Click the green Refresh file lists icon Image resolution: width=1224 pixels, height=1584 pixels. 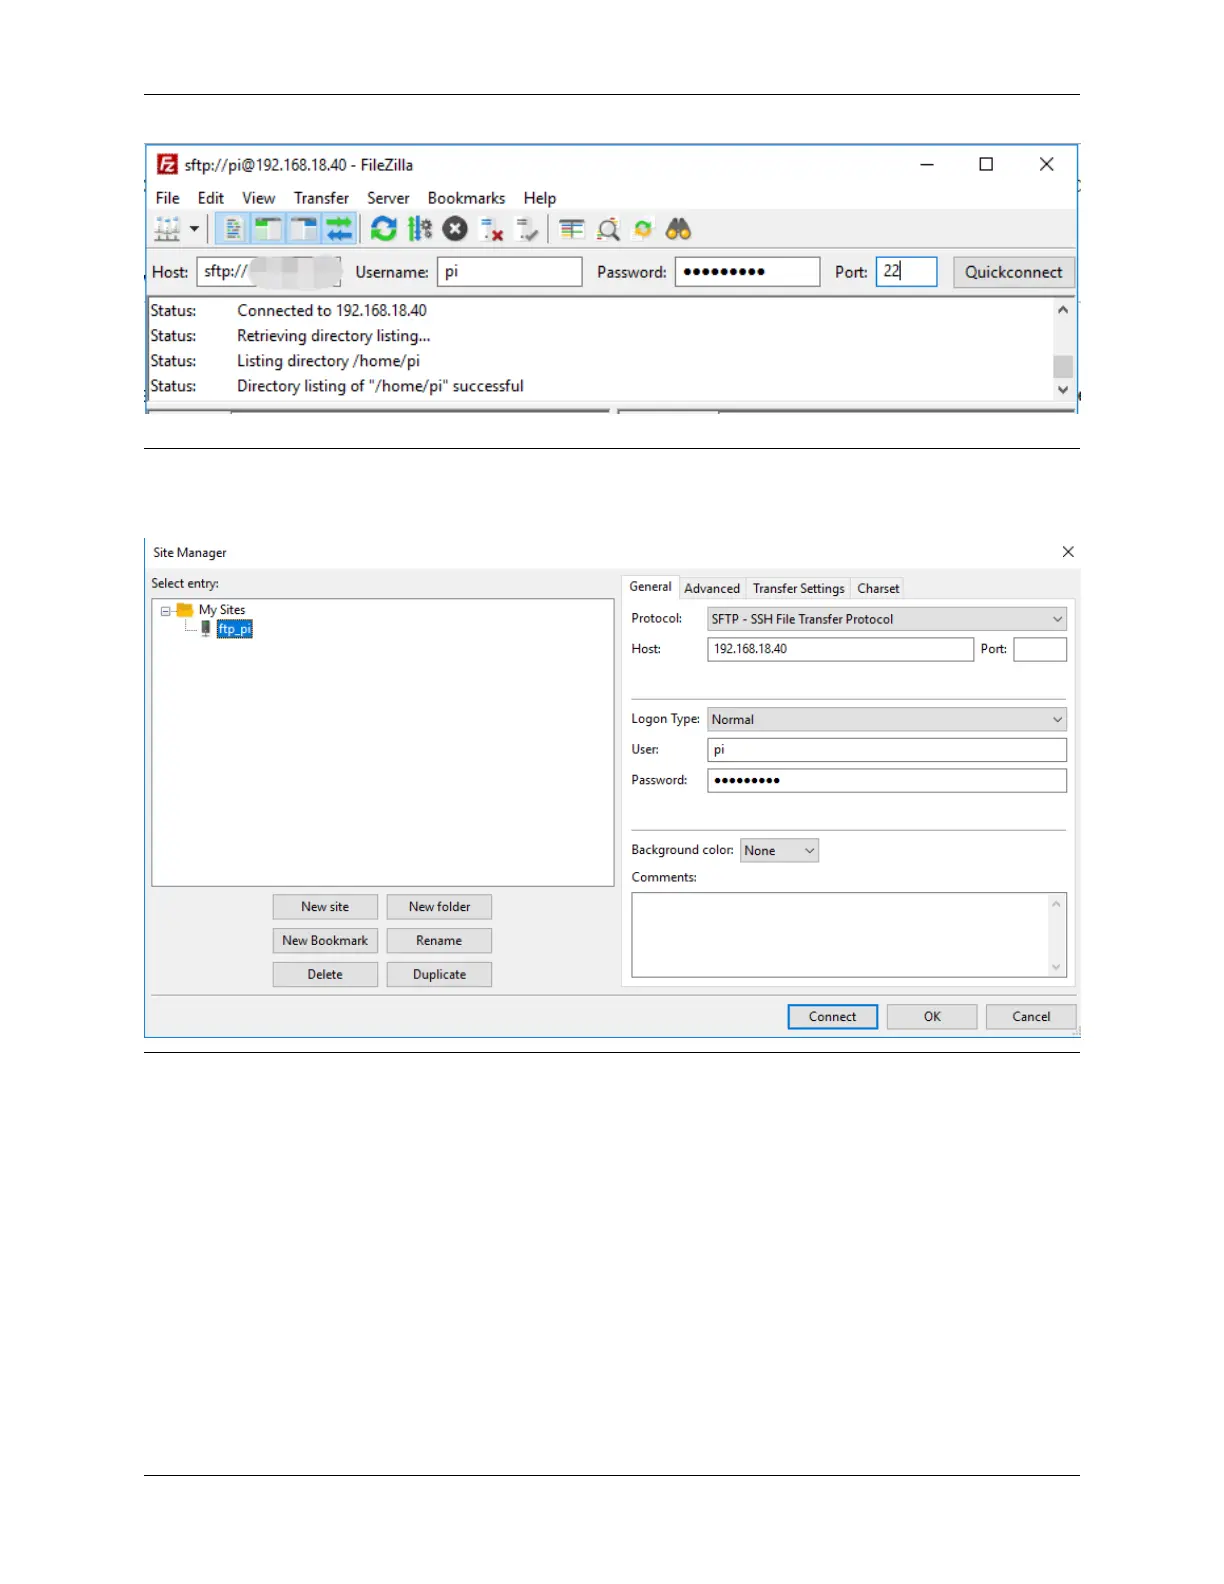383,230
